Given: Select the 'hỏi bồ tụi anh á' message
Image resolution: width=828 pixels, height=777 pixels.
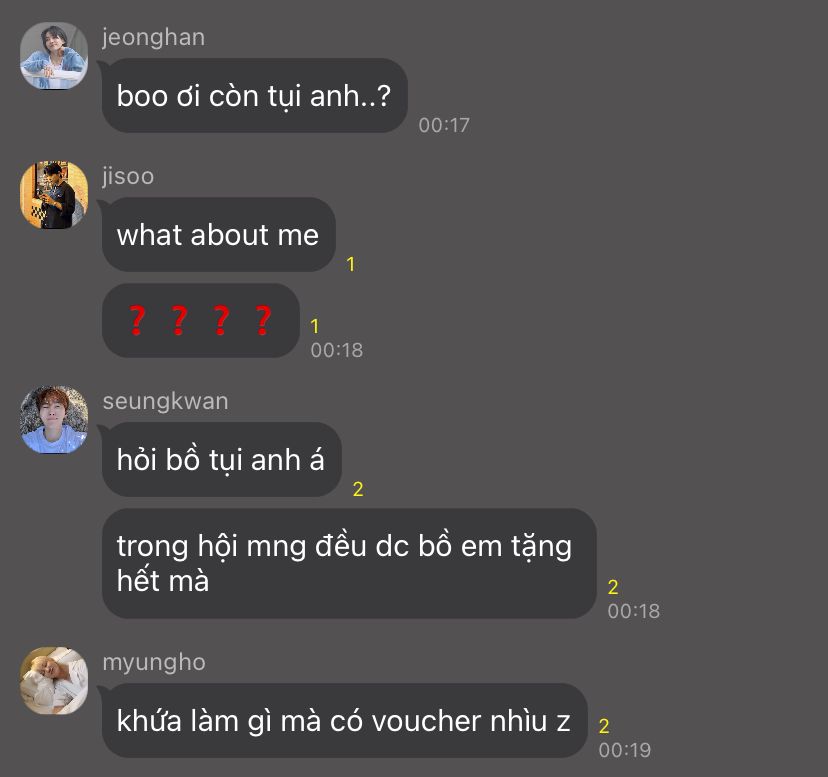Looking at the screenshot, I should tap(221, 460).
